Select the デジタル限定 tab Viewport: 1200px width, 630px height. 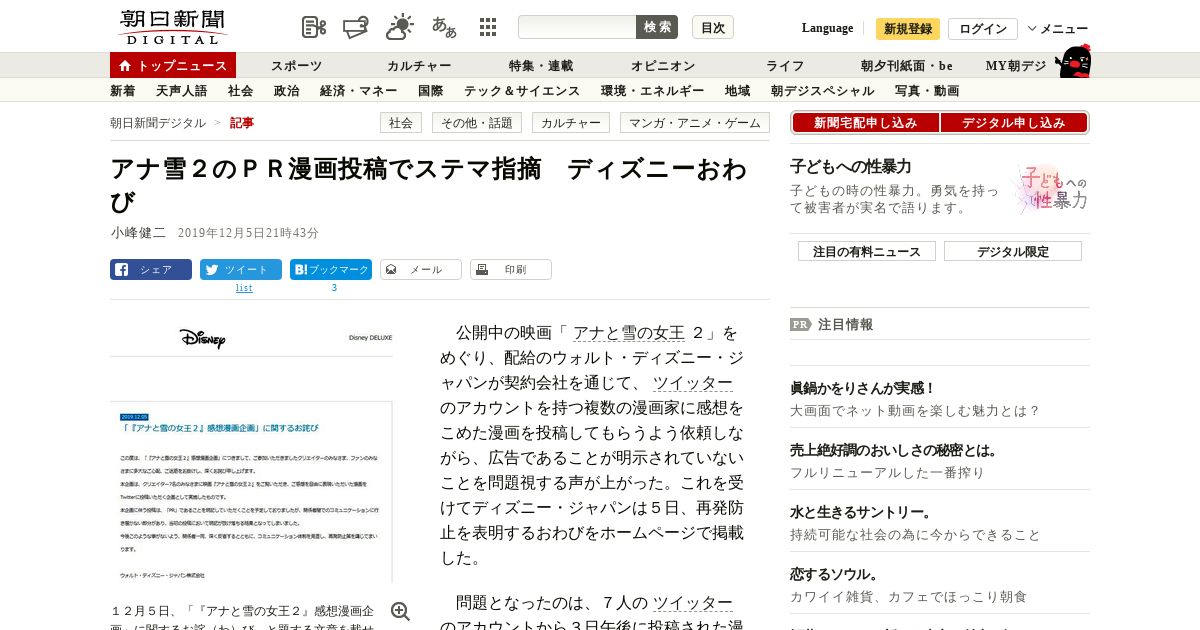point(1013,252)
